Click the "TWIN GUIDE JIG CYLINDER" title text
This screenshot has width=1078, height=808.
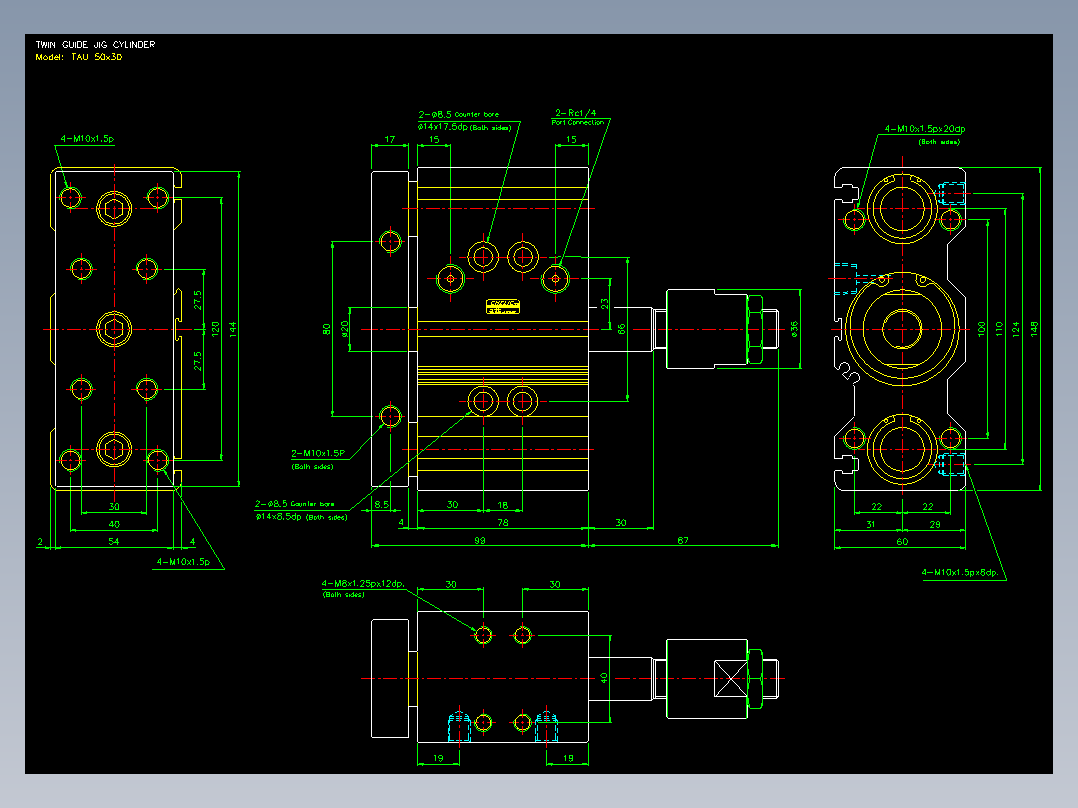(x=96, y=44)
